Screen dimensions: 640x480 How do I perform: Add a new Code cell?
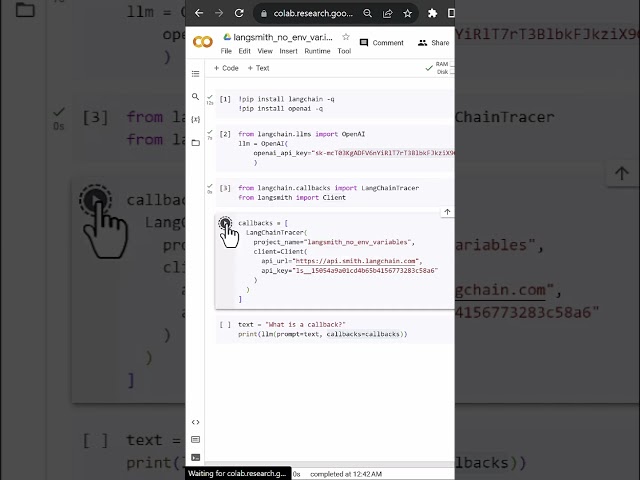click(226, 68)
